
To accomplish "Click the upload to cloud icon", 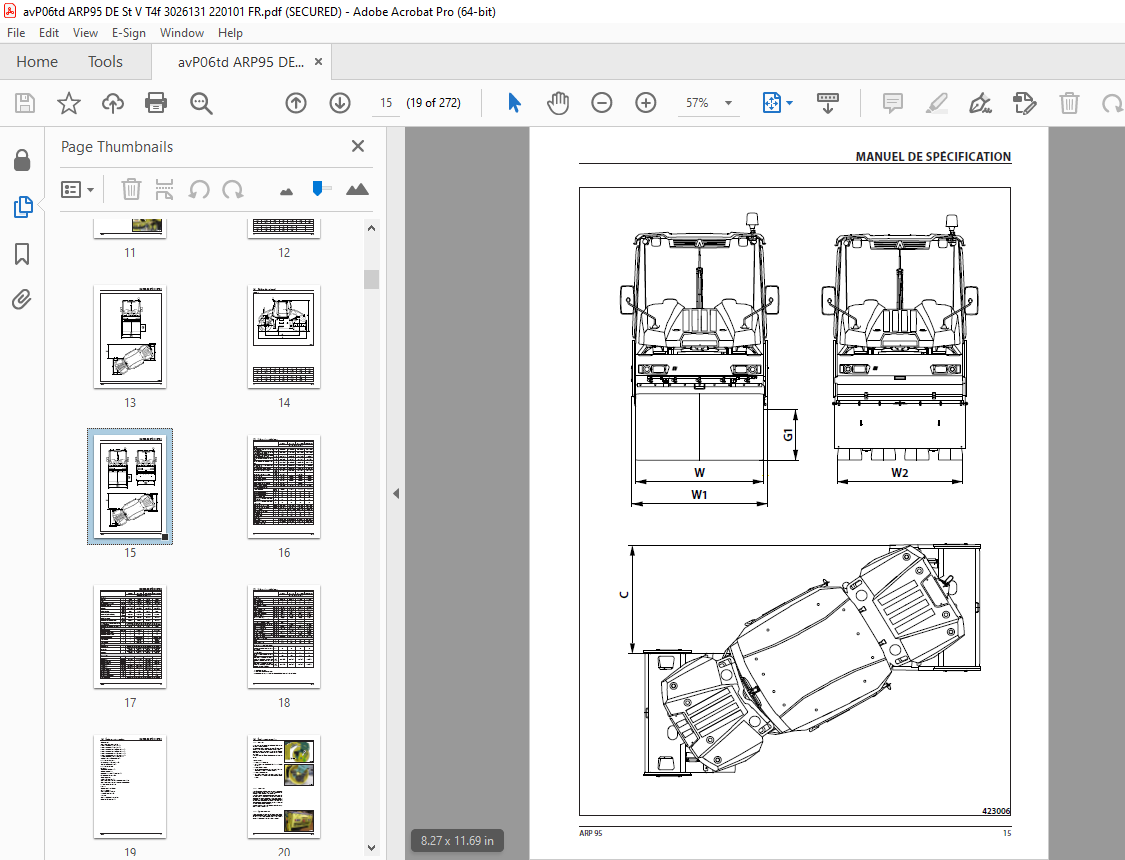I will [x=113, y=103].
